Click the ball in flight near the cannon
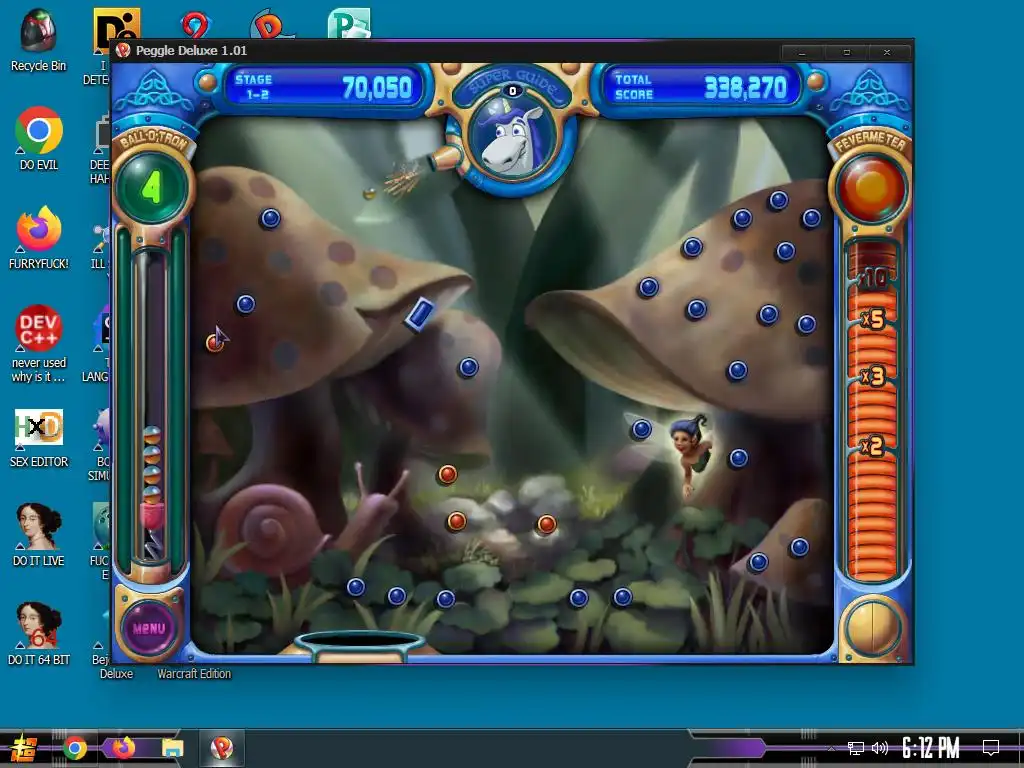The width and height of the screenshot is (1024, 768). coord(369,193)
